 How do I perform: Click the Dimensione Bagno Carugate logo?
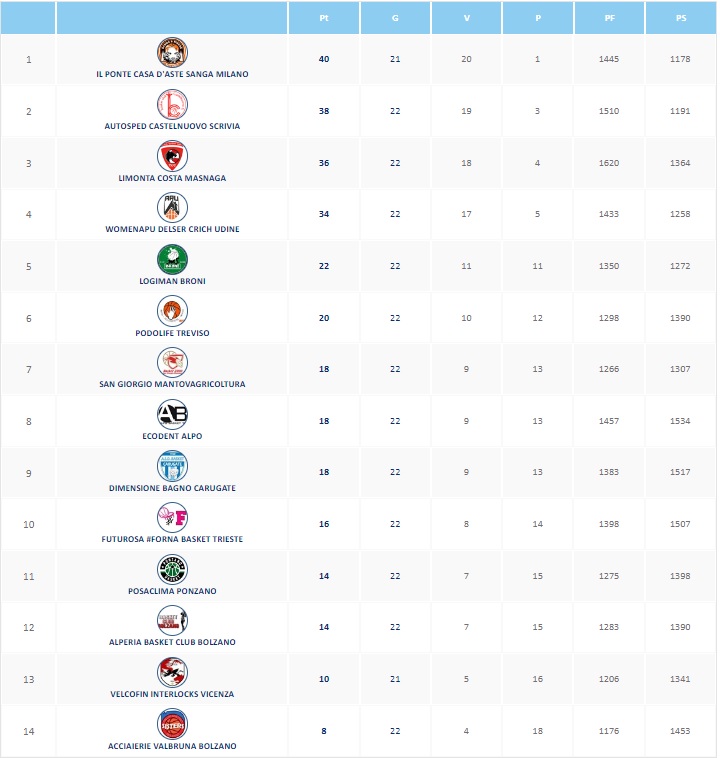coord(172,466)
